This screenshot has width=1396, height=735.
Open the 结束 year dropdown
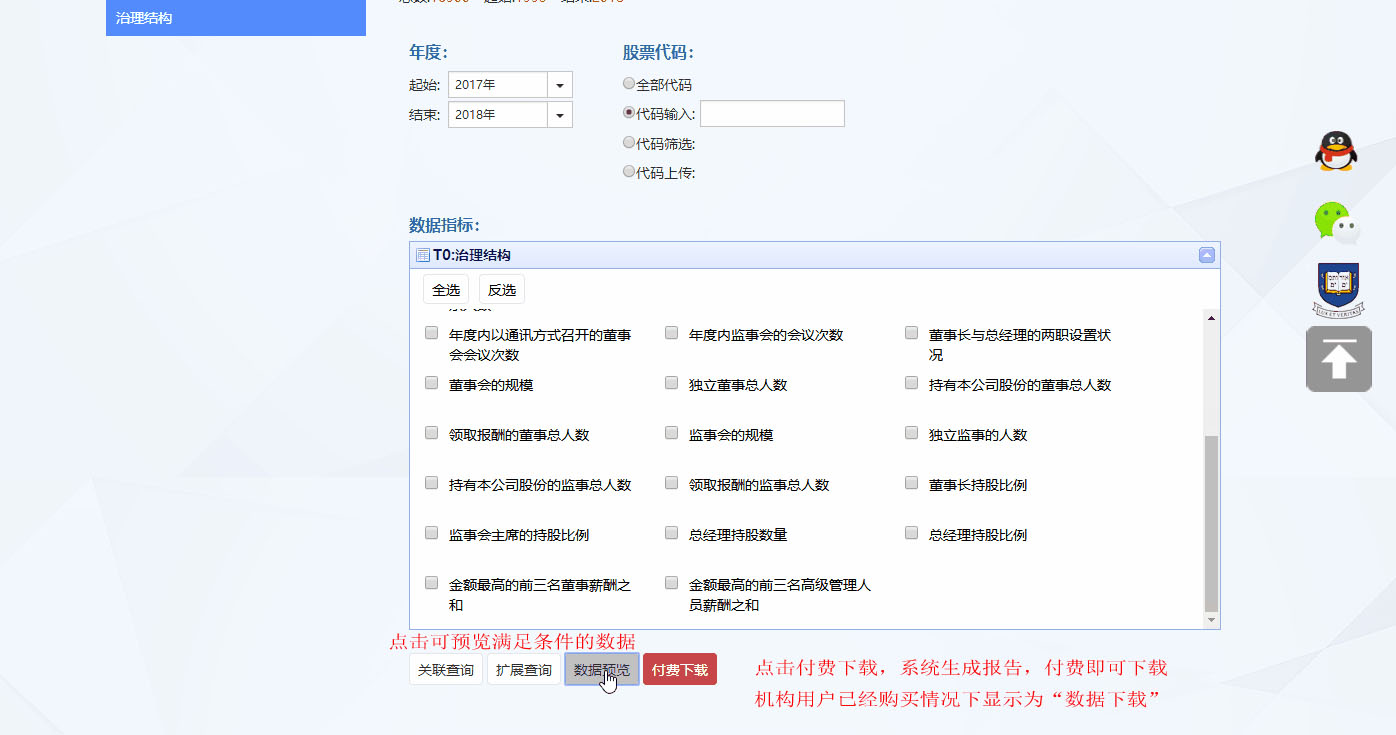click(x=560, y=115)
